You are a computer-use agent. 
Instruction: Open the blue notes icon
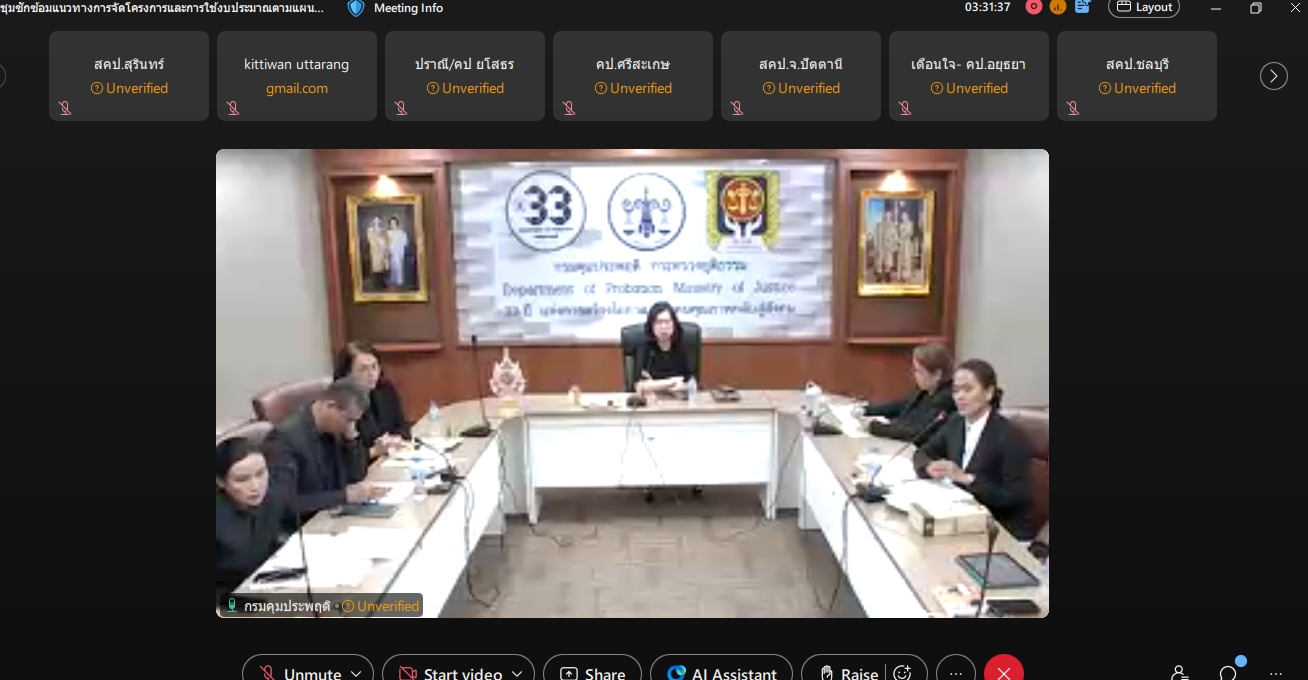(1082, 7)
